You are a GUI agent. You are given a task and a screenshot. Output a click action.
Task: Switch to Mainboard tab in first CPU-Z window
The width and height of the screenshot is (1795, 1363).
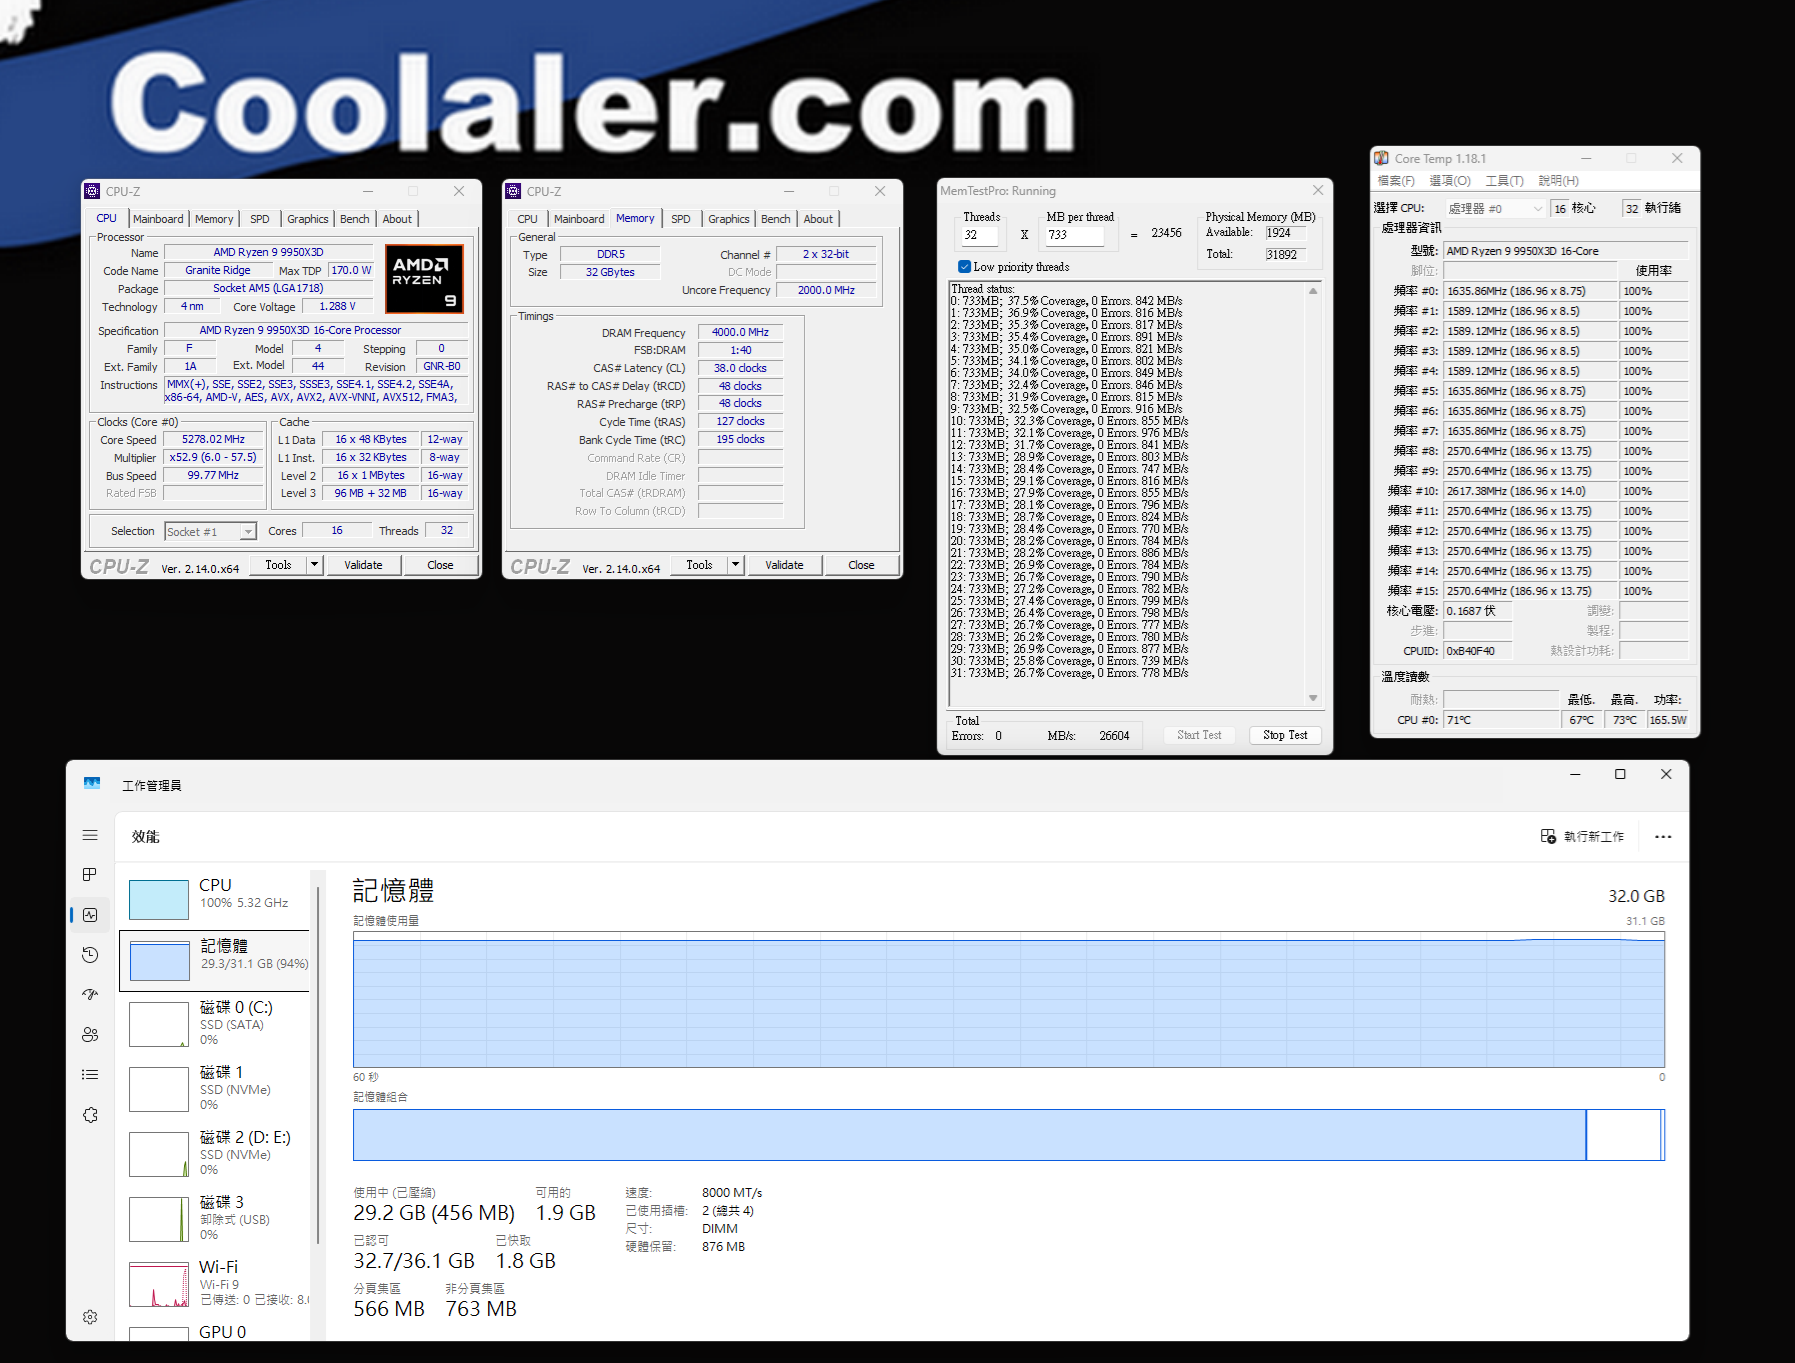(x=158, y=219)
